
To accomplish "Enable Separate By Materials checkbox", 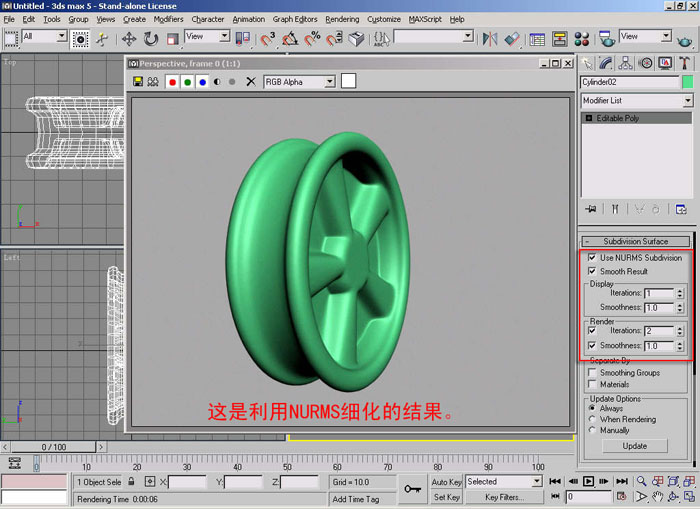I will (592, 384).
